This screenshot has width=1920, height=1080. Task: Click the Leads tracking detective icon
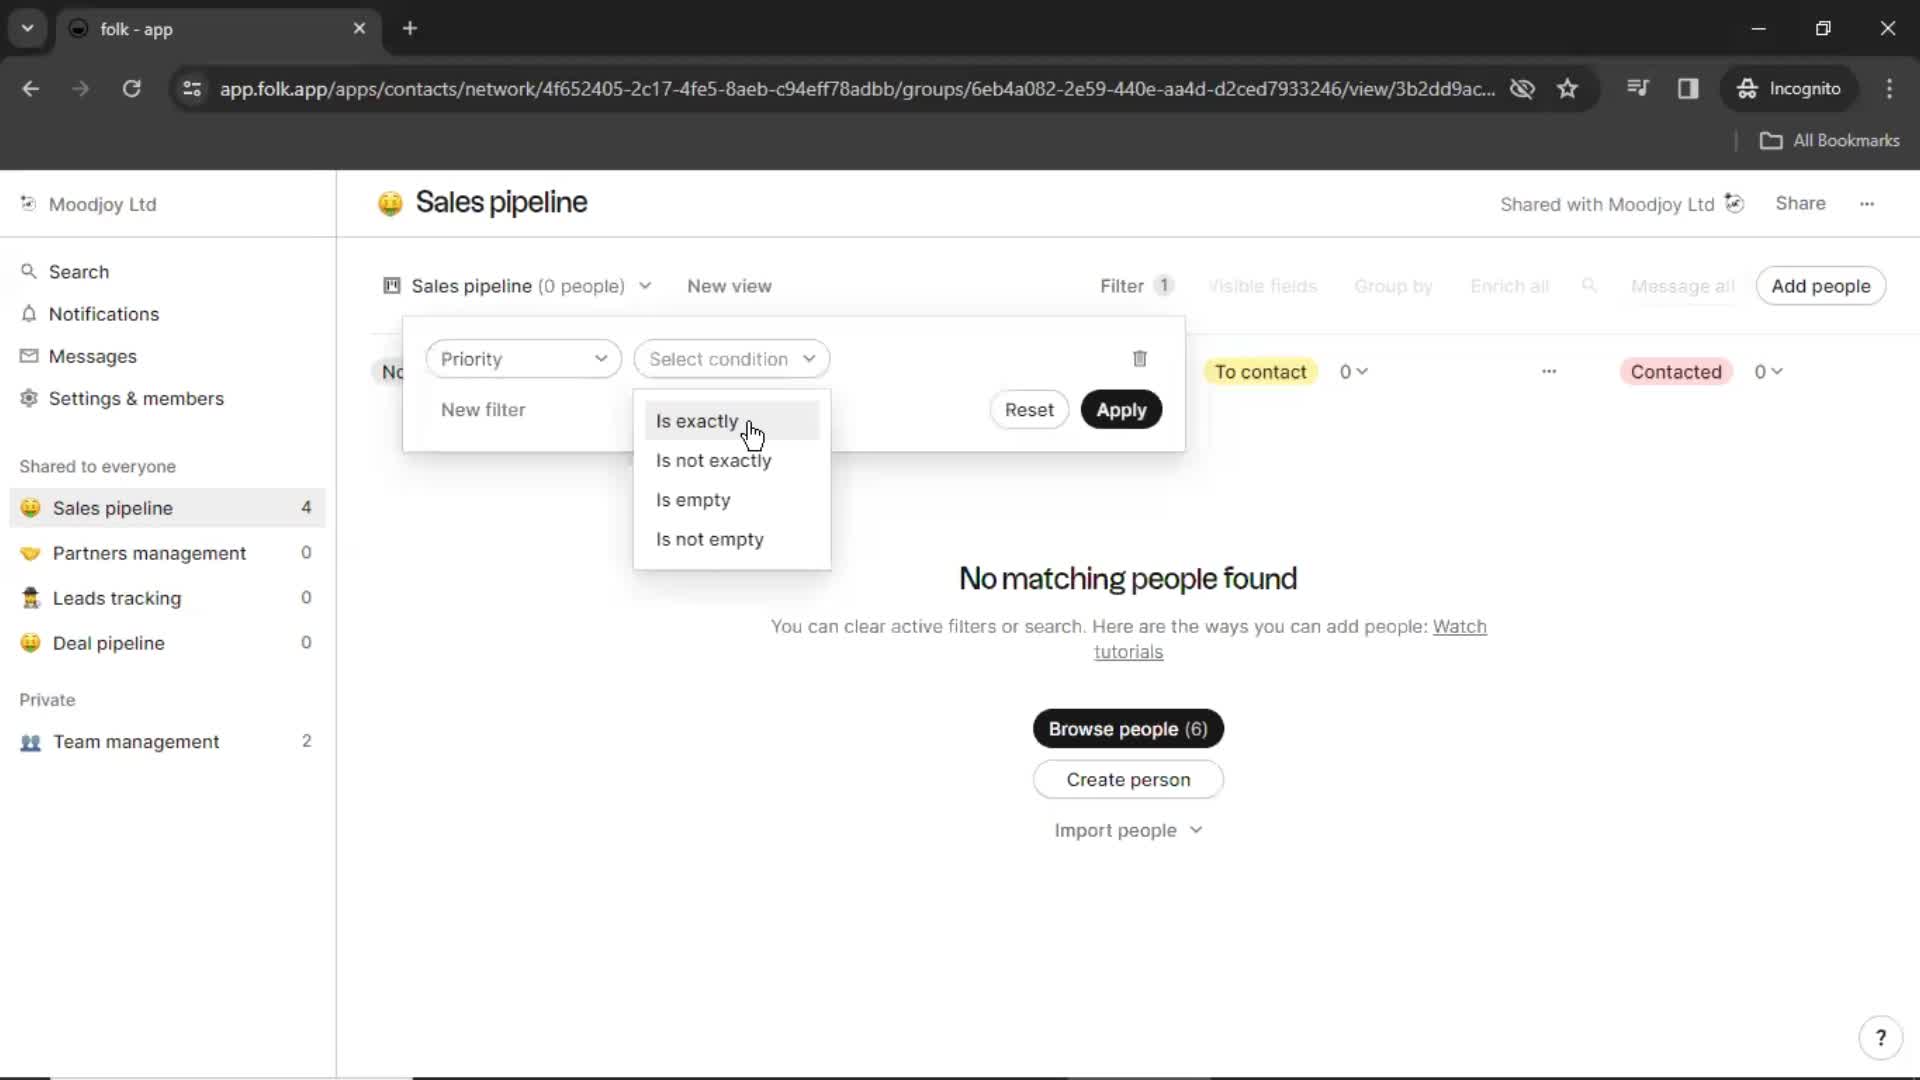click(x=31, y=598)
